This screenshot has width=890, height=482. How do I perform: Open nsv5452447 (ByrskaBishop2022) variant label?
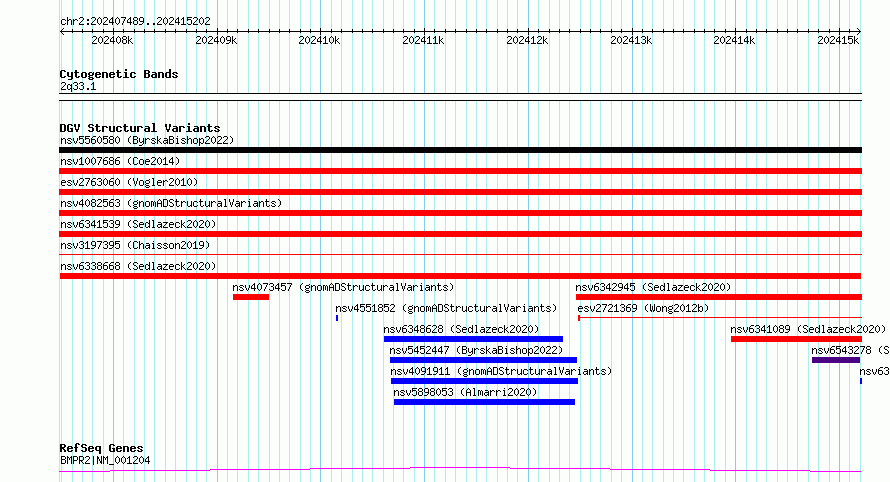[x=476, y=350]
